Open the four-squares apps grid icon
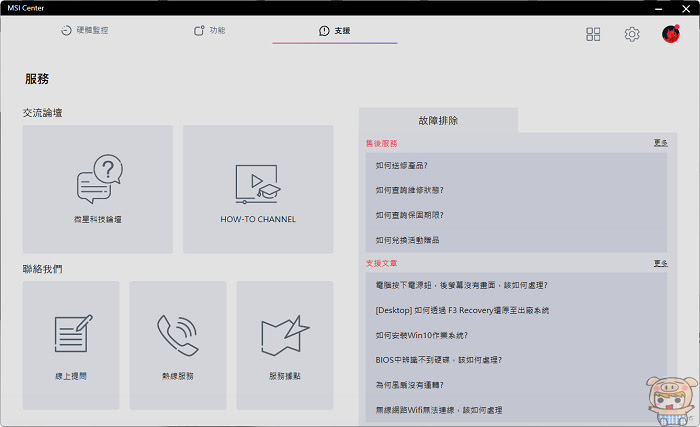Viewport: 700px width, 427px height. (593, 34)
